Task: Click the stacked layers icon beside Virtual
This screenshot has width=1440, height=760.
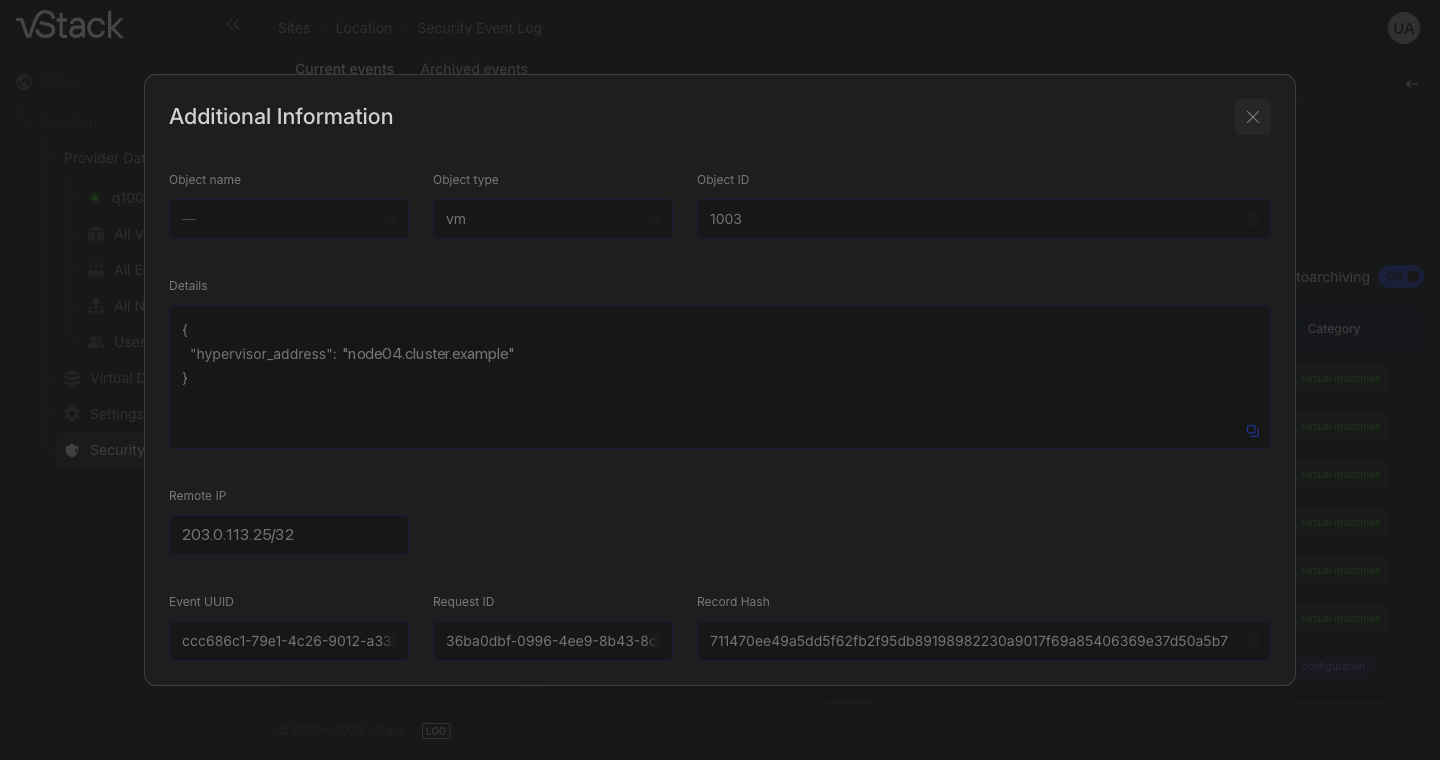Action: [72, 378]
